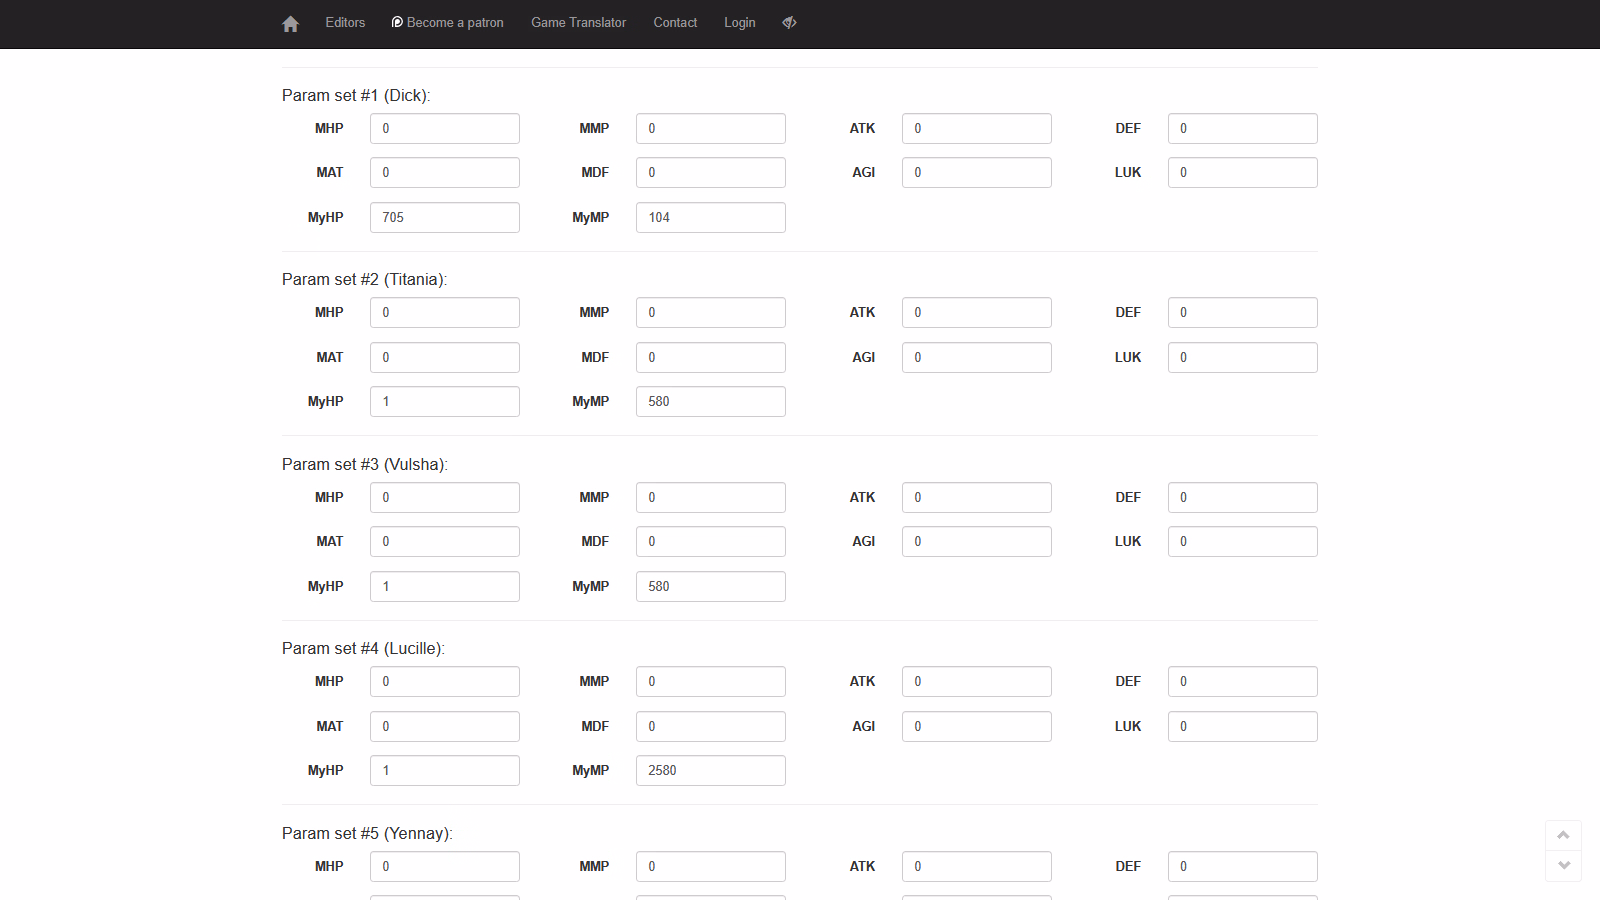Edit Dick's MyMP value 104
This screenshot has width=1600, height=900.
711,217
